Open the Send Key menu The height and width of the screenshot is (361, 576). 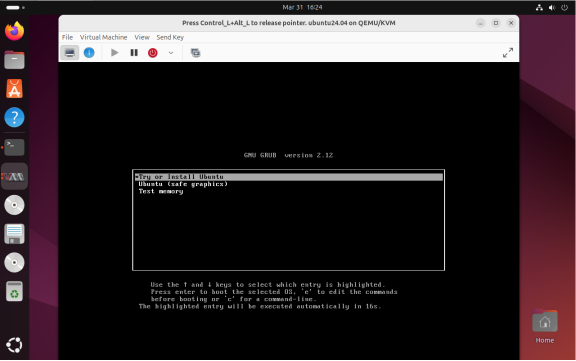click(x=170, y=37)
